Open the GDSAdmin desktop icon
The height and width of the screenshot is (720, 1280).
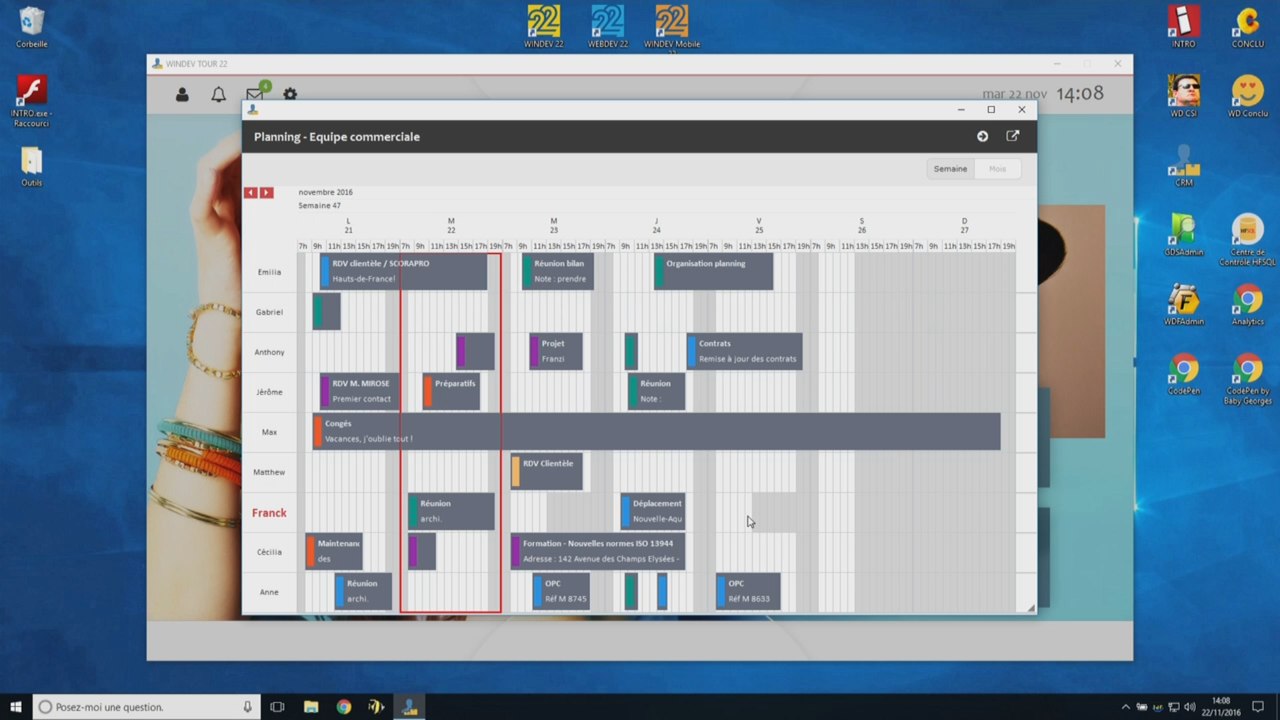pyautogui.click(x=1184, y=235)
